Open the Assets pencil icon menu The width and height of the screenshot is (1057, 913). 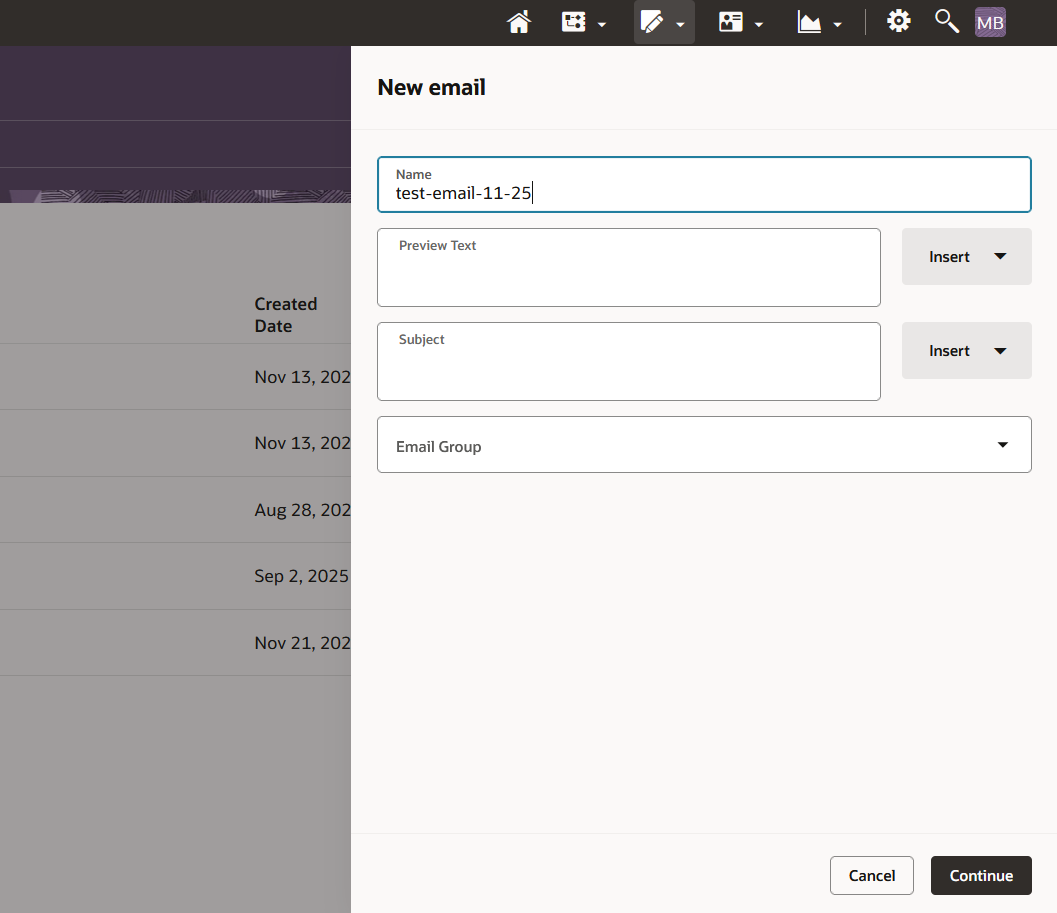point(663,22)
